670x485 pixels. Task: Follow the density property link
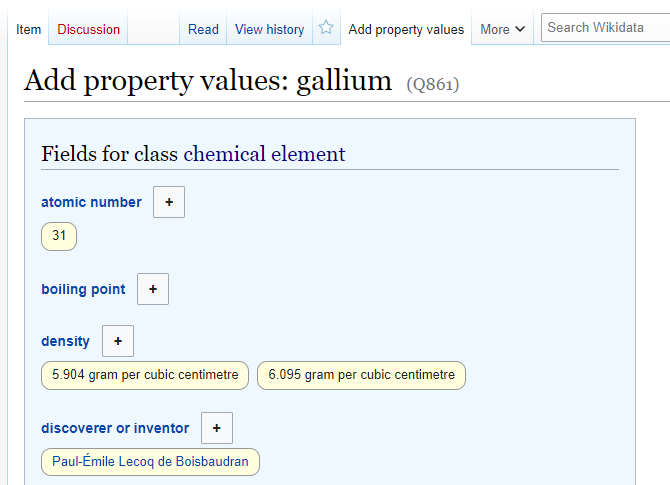pyautogui.click(x=65, y=341)
